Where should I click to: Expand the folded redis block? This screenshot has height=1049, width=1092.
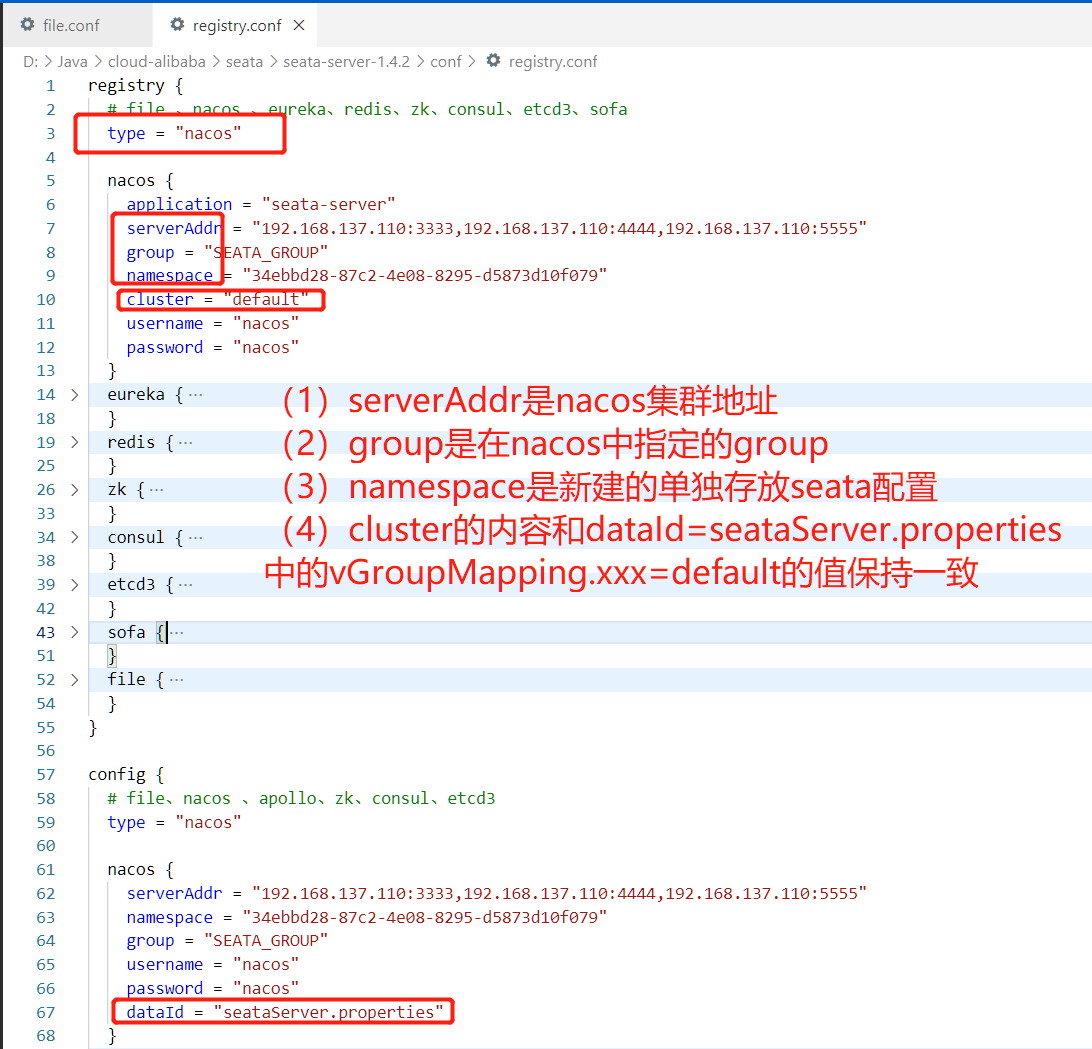75,442
